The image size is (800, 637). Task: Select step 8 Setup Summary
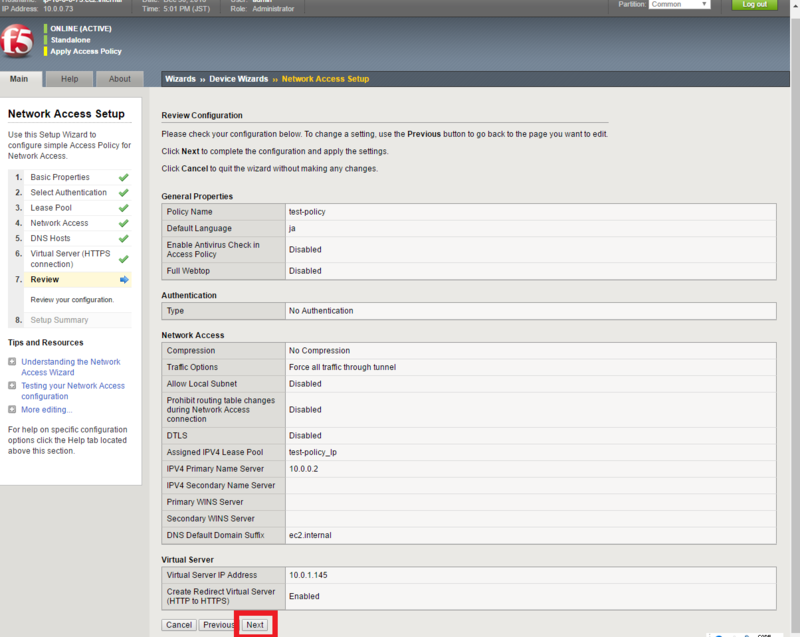(x=59, y=320)
